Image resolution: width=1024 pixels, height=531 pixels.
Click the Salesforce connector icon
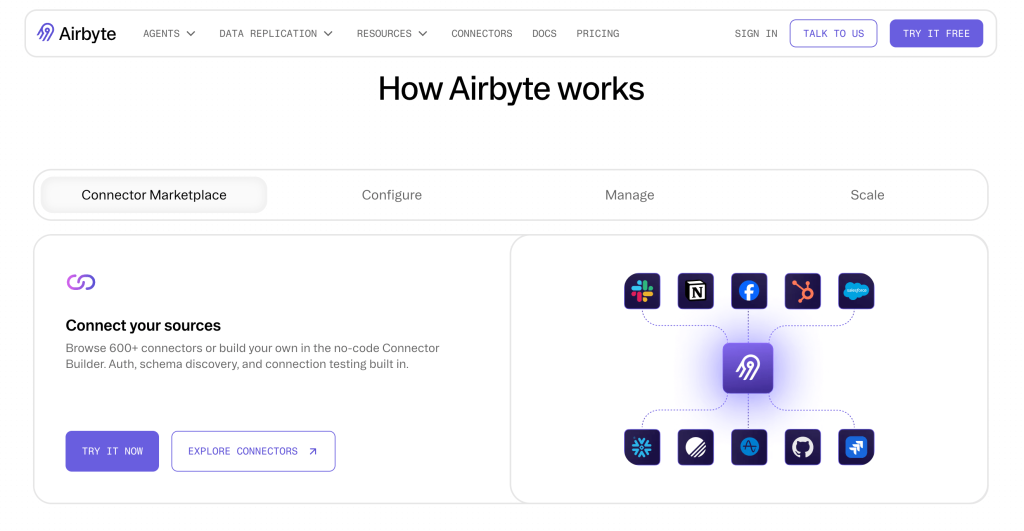tap(856, 291)
